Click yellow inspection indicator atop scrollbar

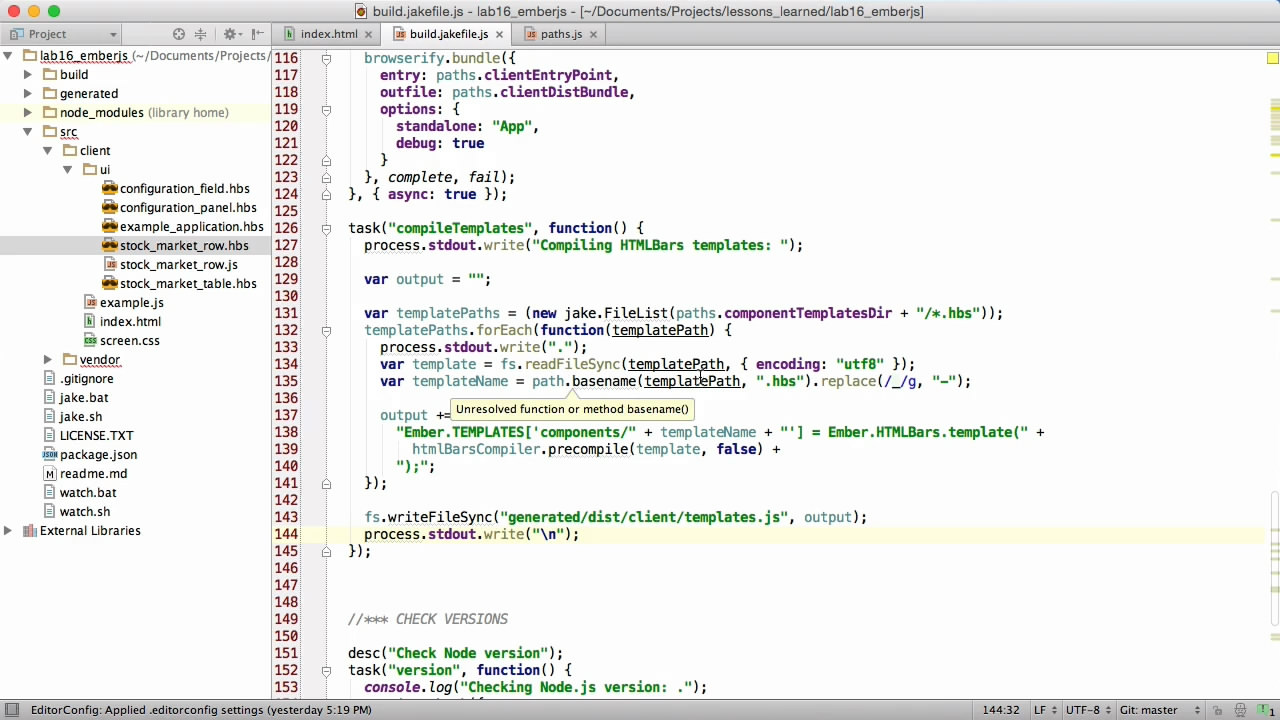coord(1273,59)
